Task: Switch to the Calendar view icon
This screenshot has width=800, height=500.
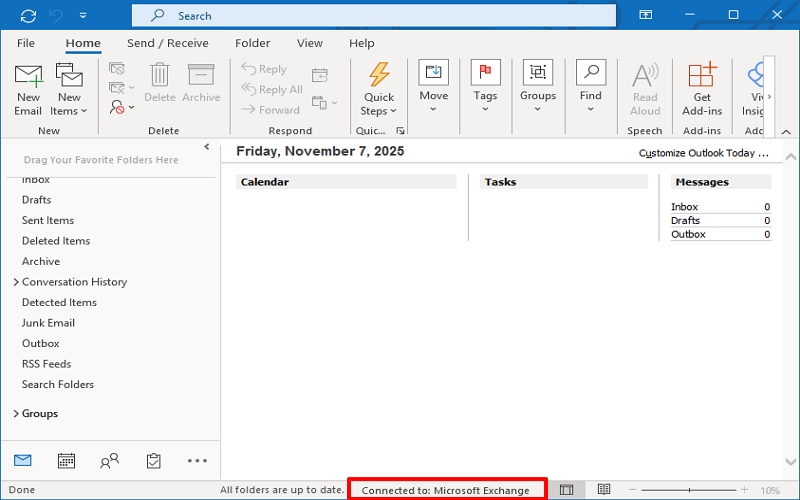Action: click(x=66, y=461)
